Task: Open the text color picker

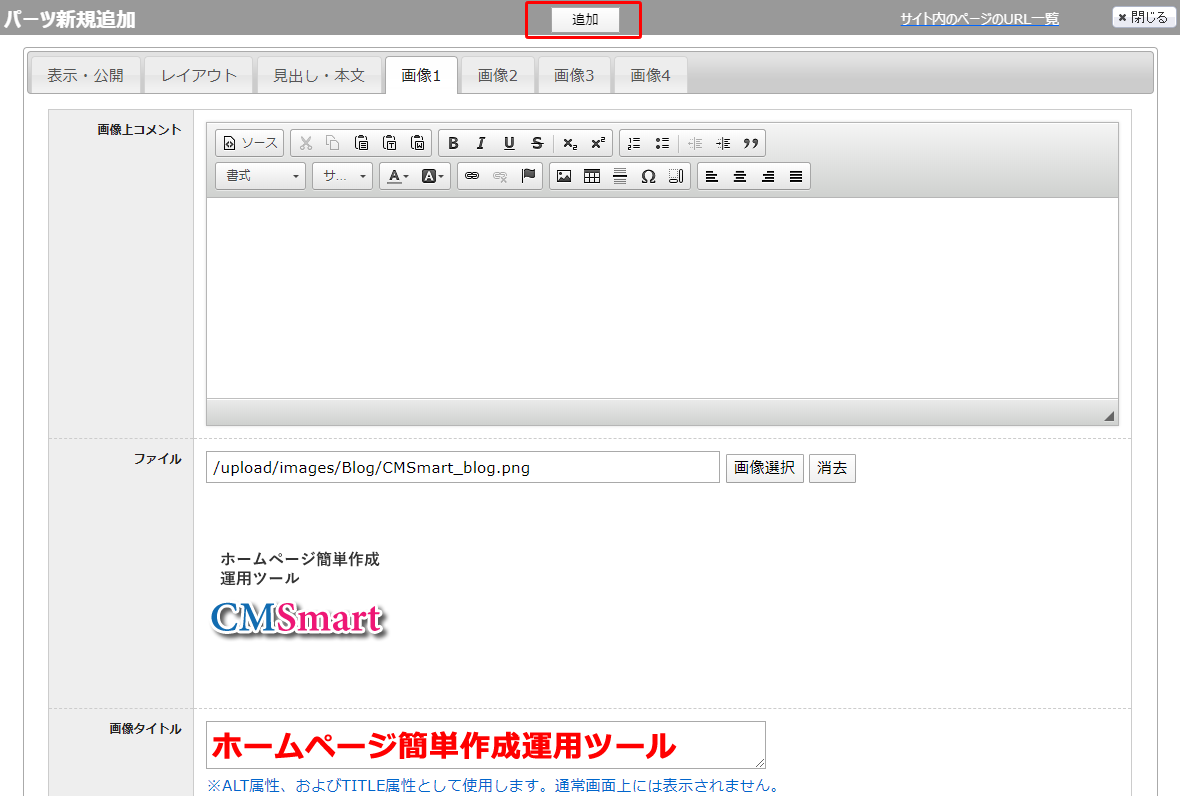Action: tap(398, 176)
